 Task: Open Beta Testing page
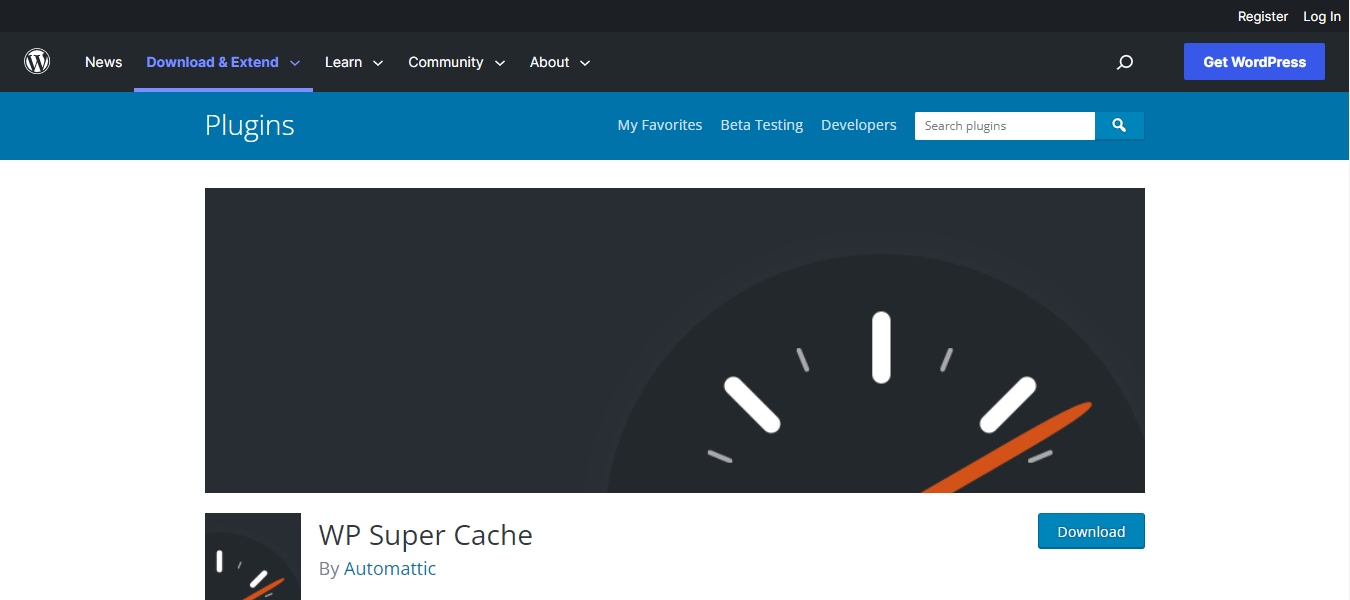762,125
